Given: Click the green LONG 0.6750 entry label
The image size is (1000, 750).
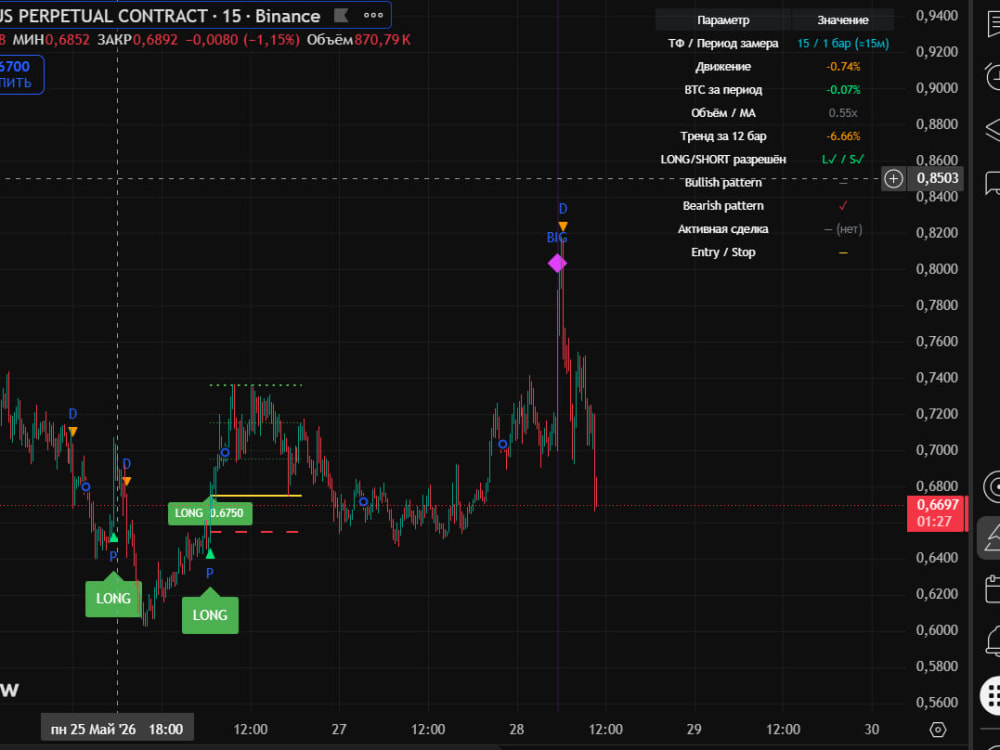Looking at the screenshot, I should (x=210, y=513).
